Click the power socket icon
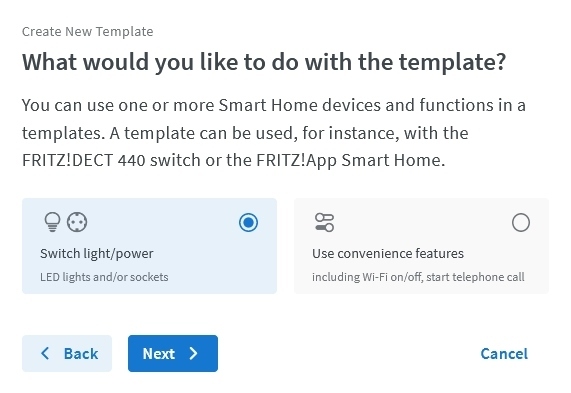The image size is (571, 393). tap(77, 222)
